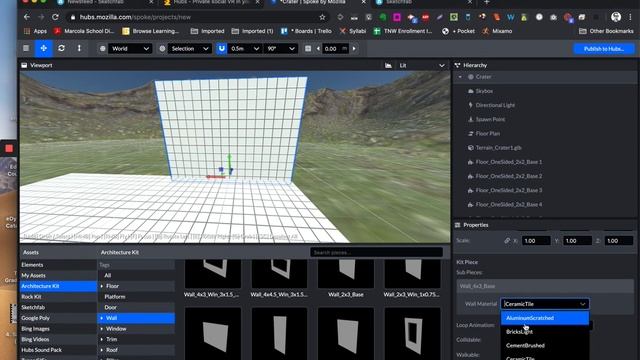Image resolution: width=640 pixels, height=360 pixels.
Task: Select the Scale tool
Action: coord(79,49)
